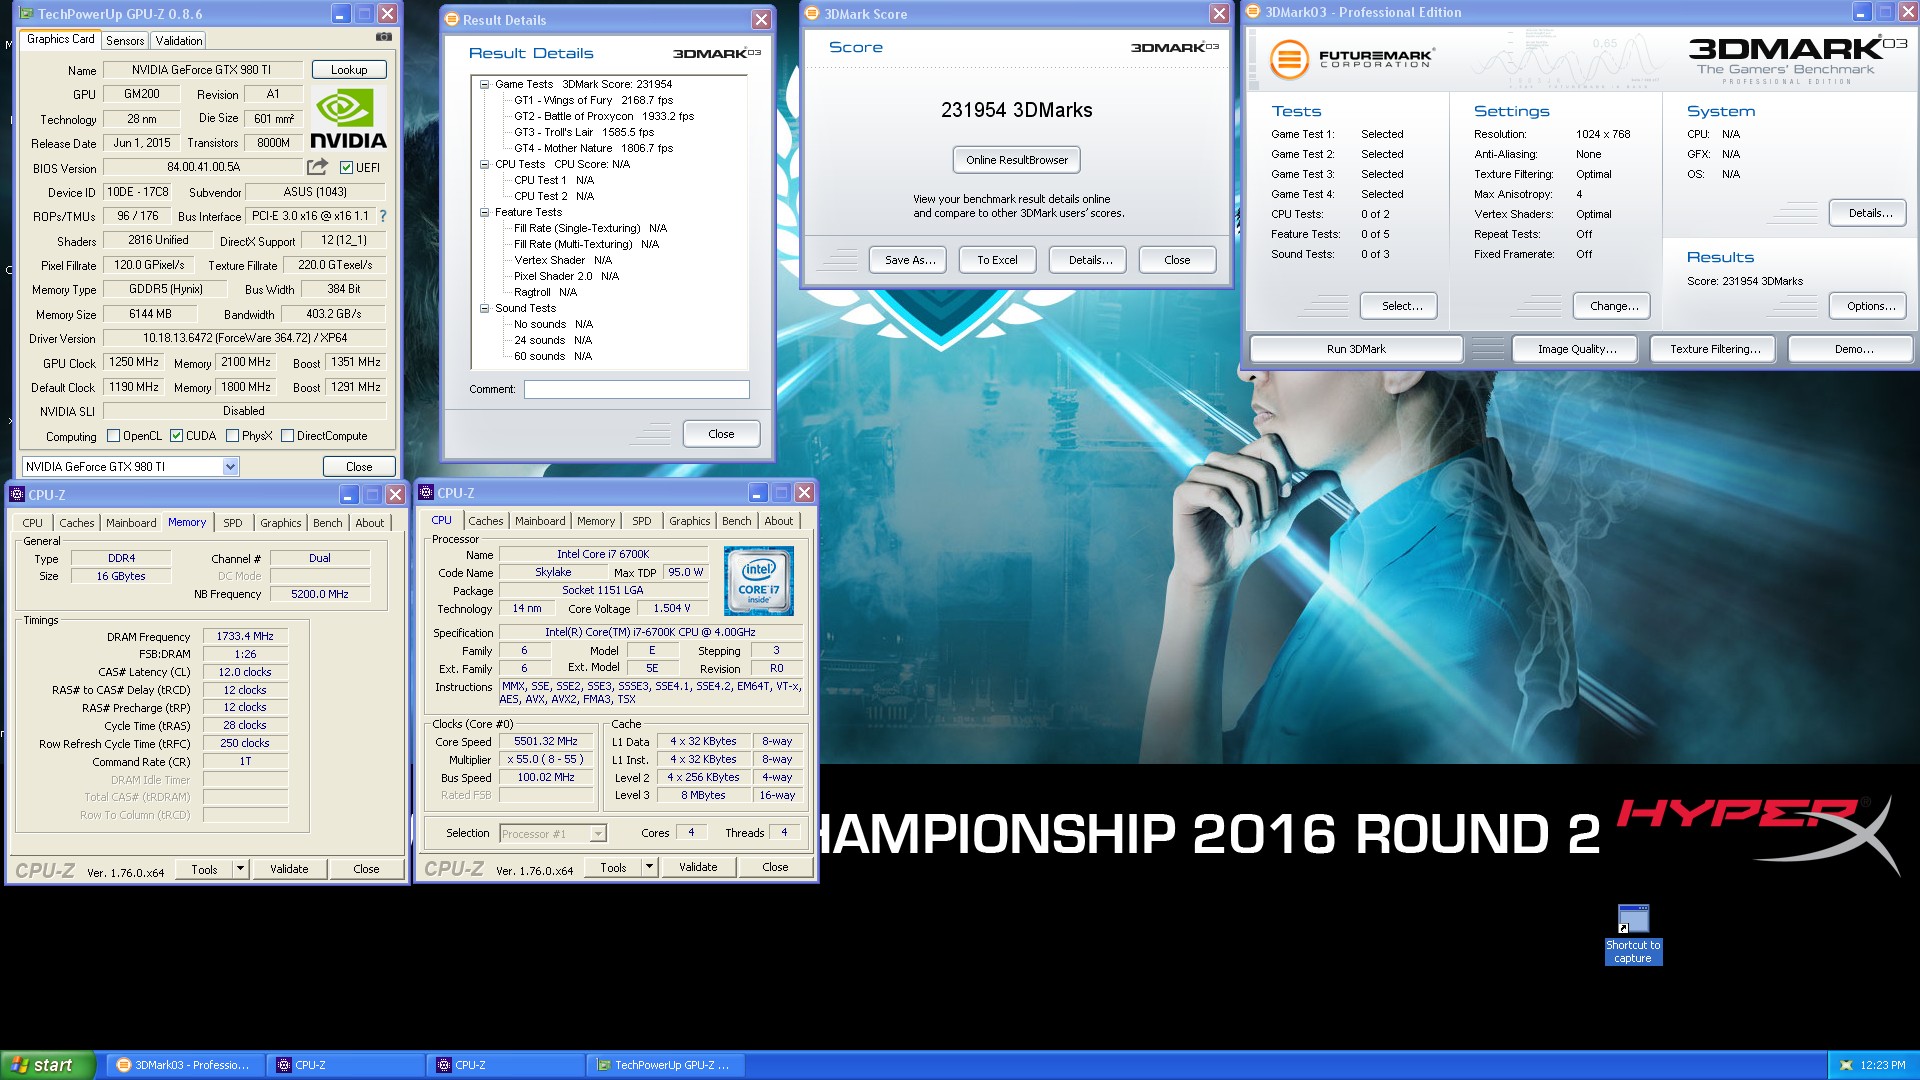Screen dimensions: 1920x1080
Task: Toggle the UEFI checkbox in GPU-Z
Action: (x=346, y=168)
